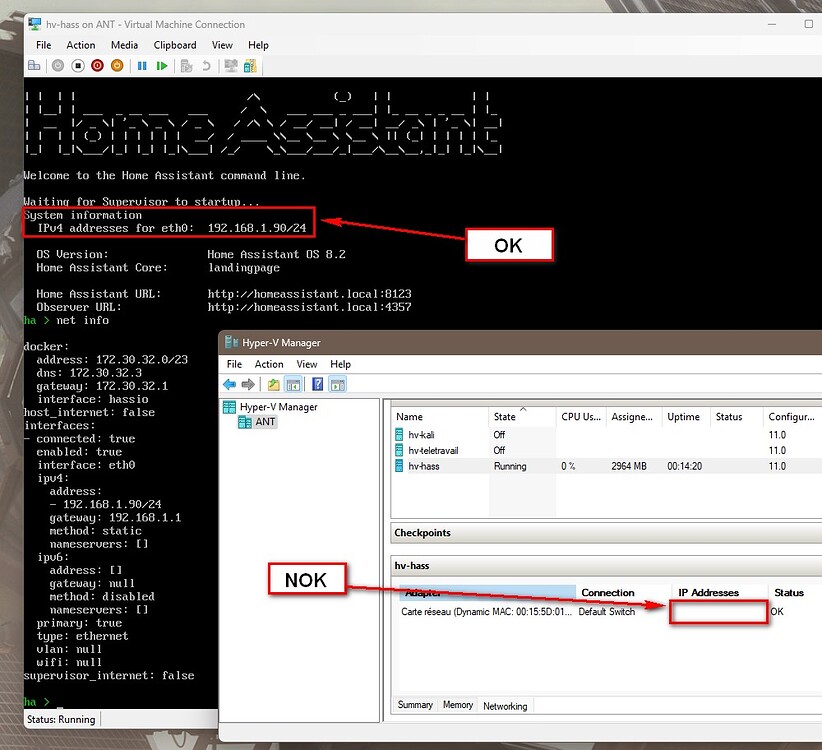Screen dimensions: 822x750
Task: Switch to the Summary tab
Action: click(414, 705)
